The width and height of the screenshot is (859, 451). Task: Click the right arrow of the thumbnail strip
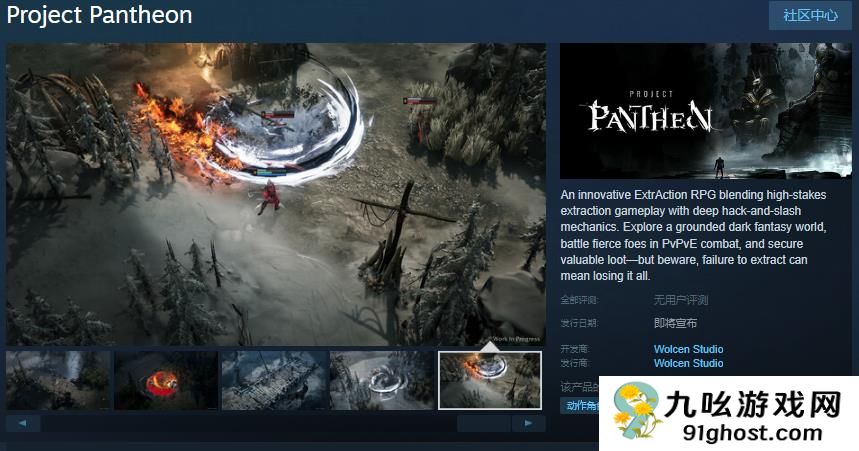point(528,423)
